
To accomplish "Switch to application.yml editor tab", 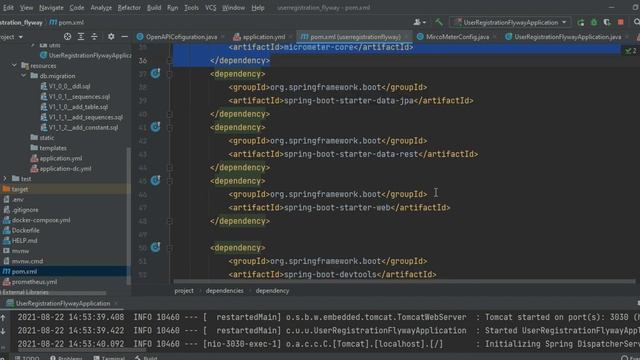I will 264,37.
